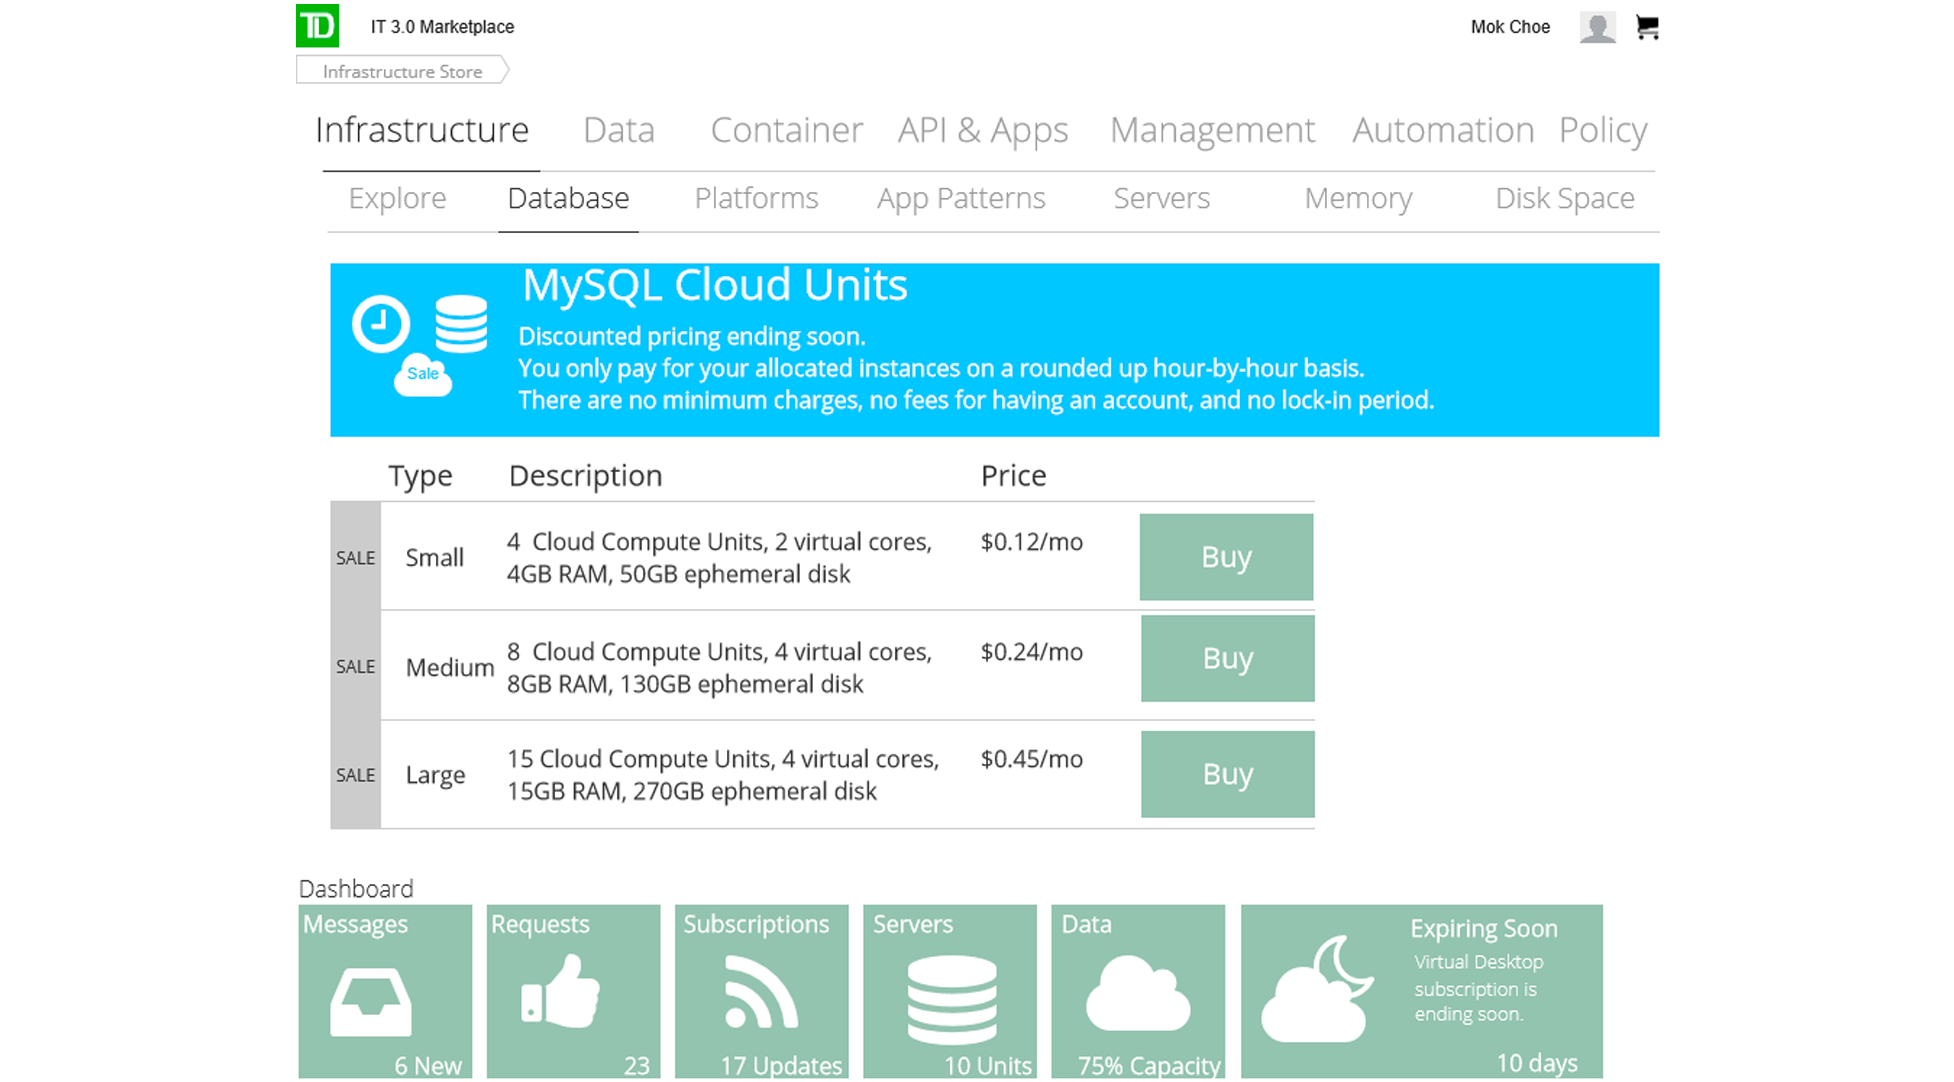Click the user profile avatar icon
This screenshot has width=1954, height=1082.
coord(1597,27)
